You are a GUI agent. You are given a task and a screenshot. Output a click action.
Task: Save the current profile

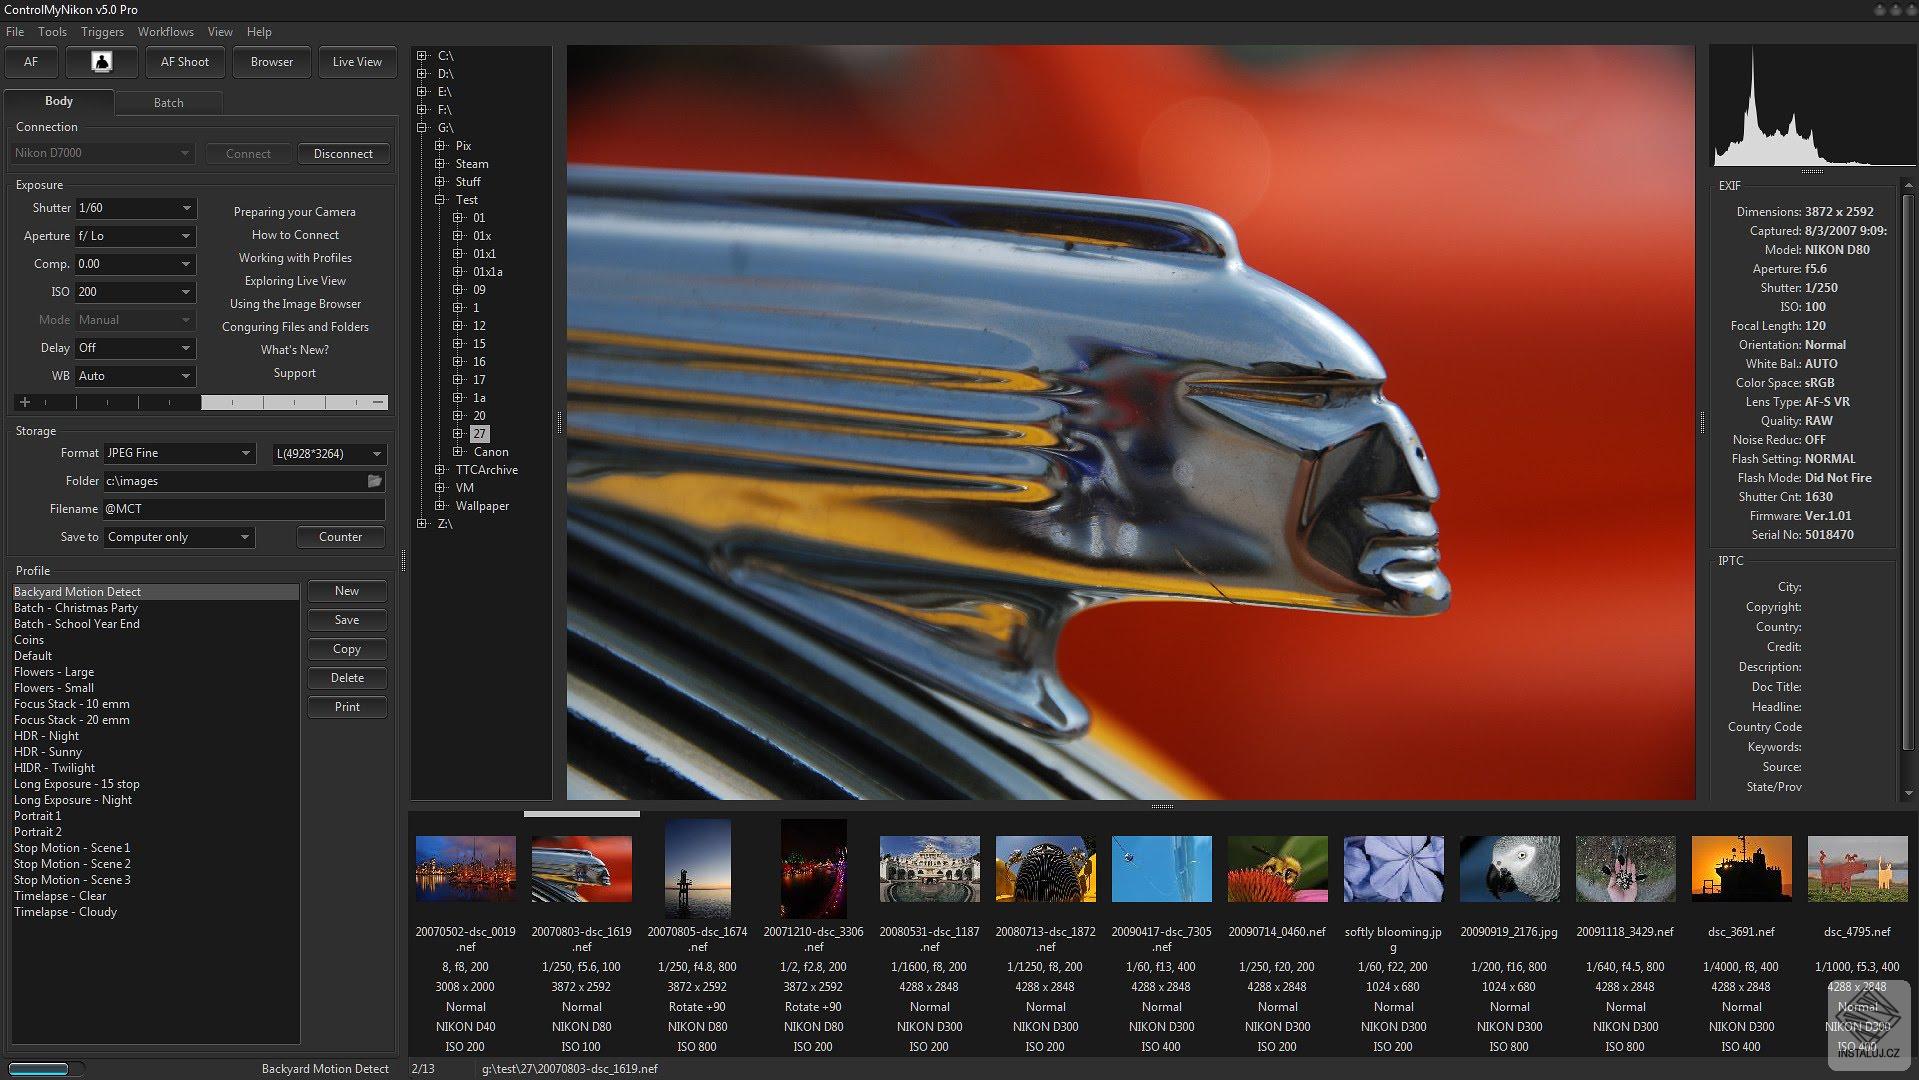click(x=347, y=620)
